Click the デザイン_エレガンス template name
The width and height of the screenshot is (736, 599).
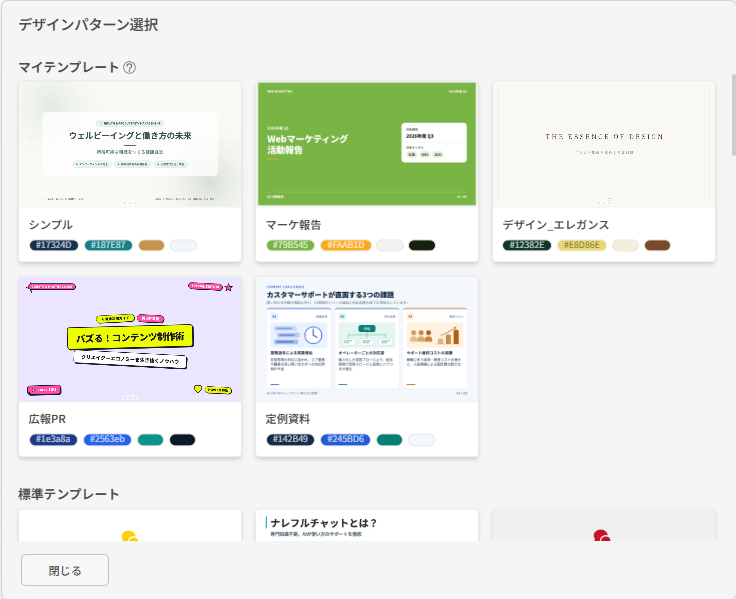tap(556, 225)
